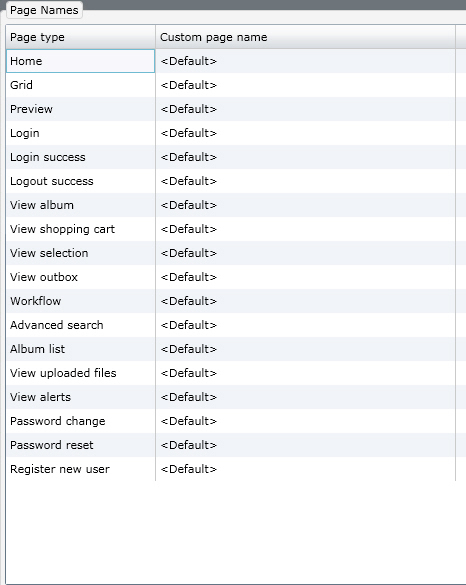Screen dimensions: 466x585
Task: Select the View outbox page type
Action: click(81, 277)
